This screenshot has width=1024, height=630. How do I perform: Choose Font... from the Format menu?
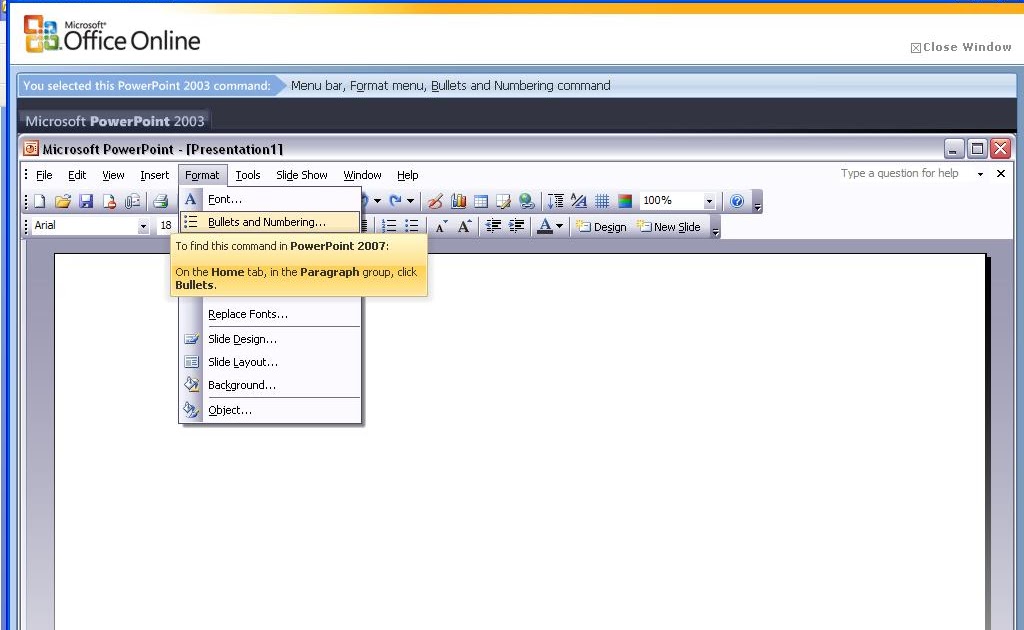(x=270, y=199)
